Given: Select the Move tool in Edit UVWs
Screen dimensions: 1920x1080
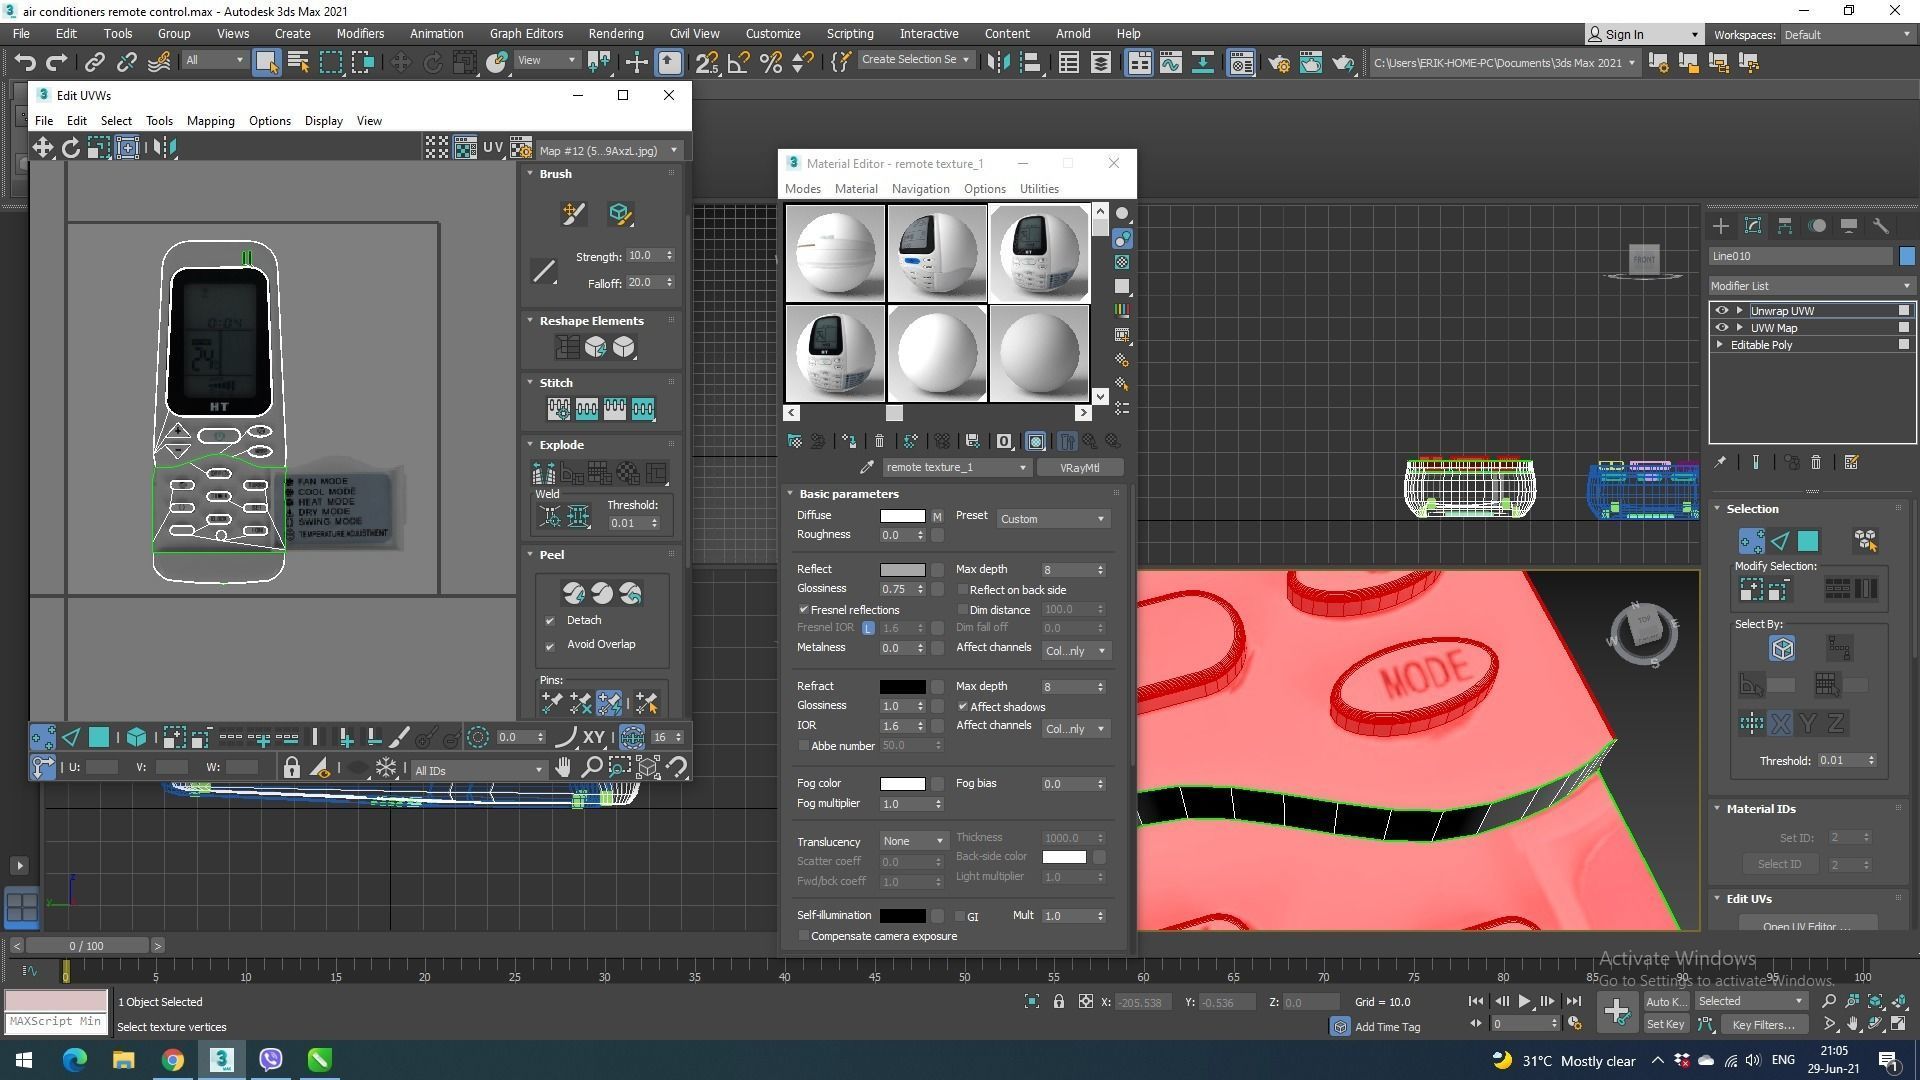Looking at the screenshot, I should [x=43, y=147].
